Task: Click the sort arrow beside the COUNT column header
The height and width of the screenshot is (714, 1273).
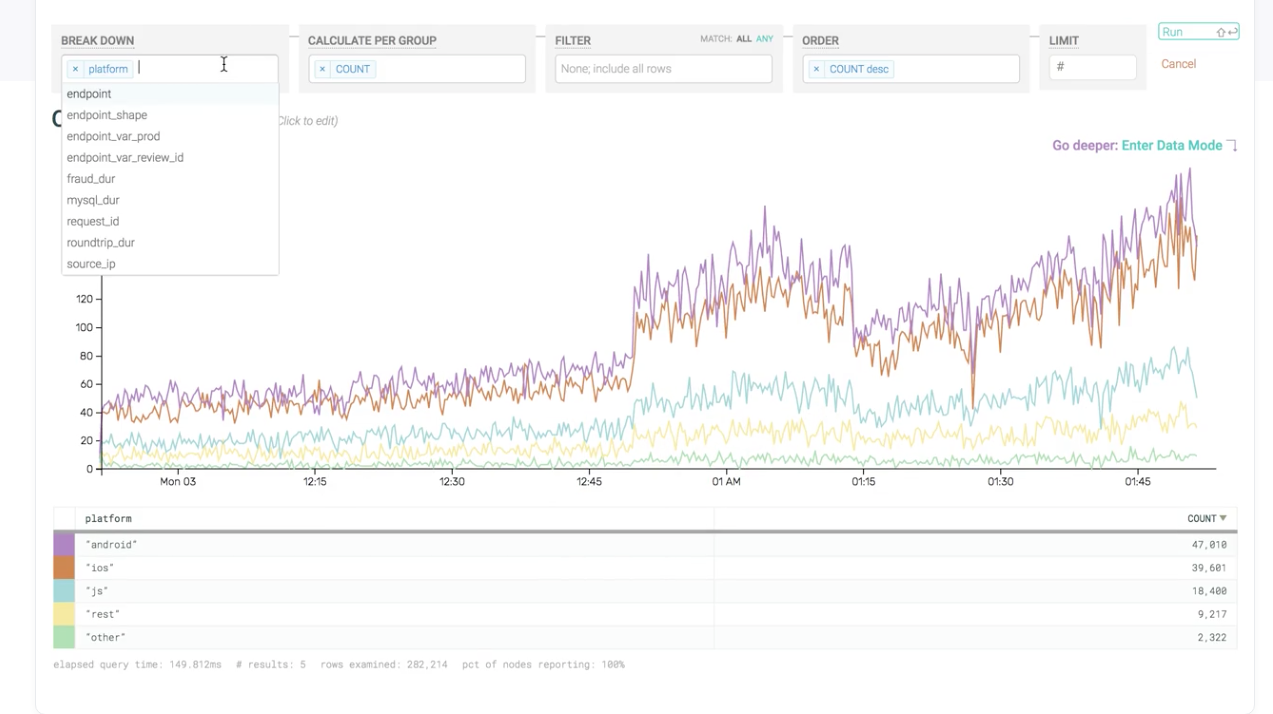Action: click(1222, 519)
